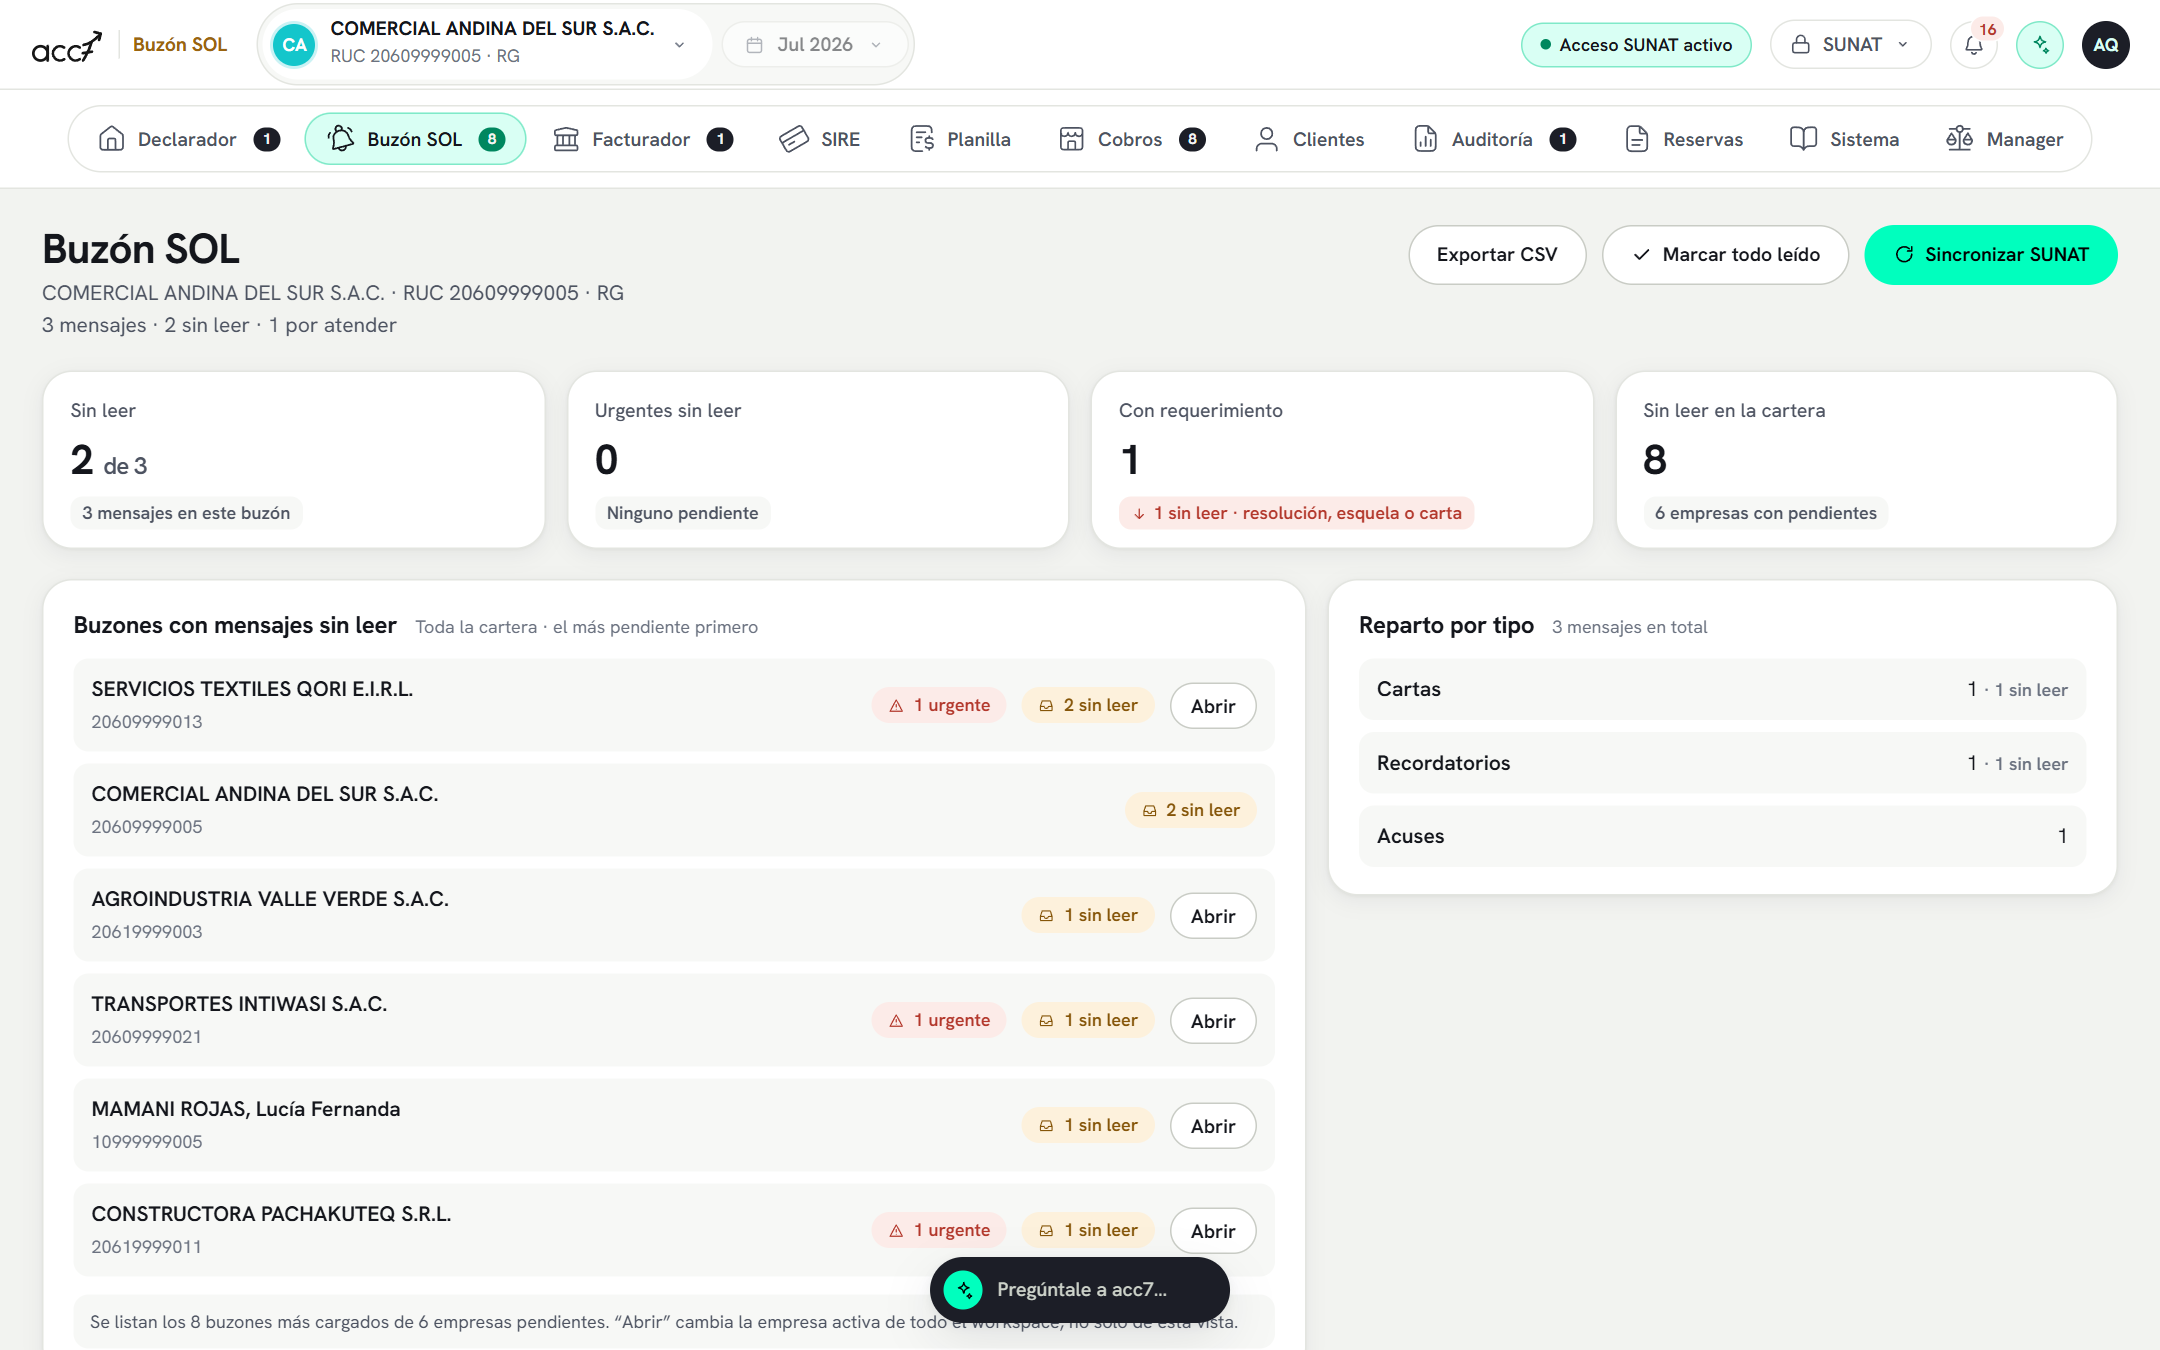2160x1350 pixels.
Task: Click the Cobros store icon
Action: tap(1071, 139)
